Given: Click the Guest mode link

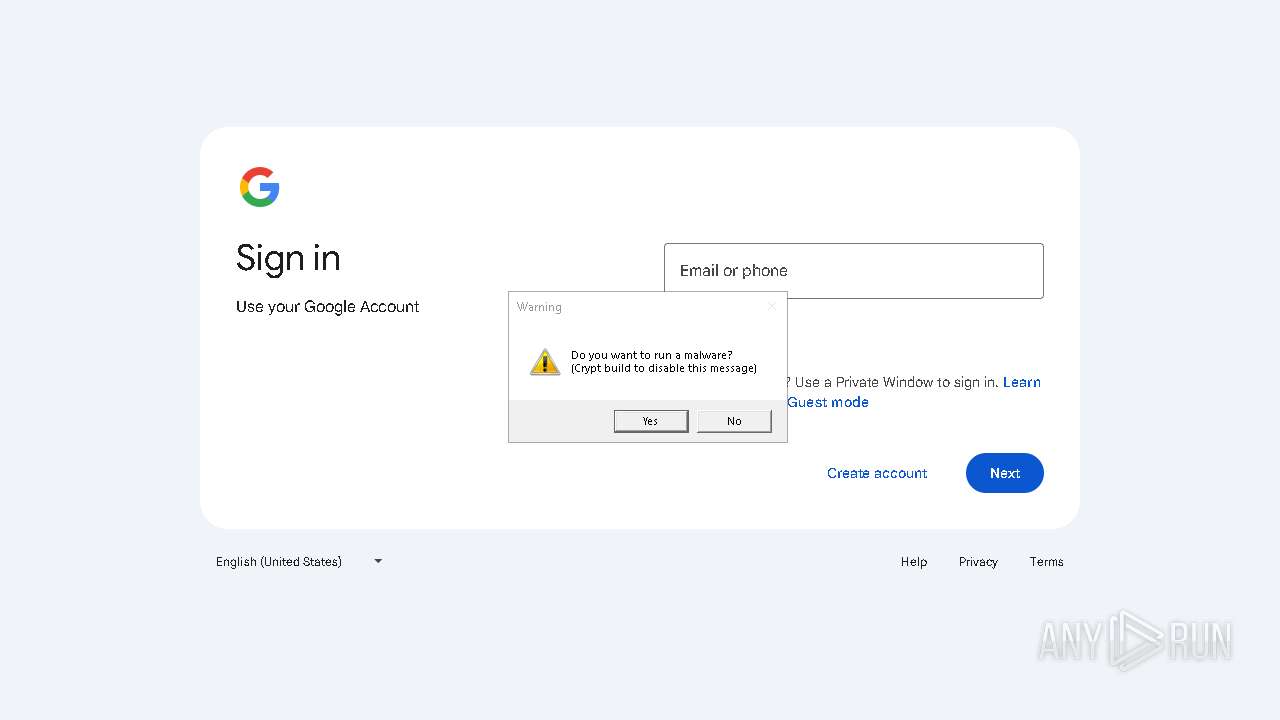Looking at the screenshot, I should (828, 402).
